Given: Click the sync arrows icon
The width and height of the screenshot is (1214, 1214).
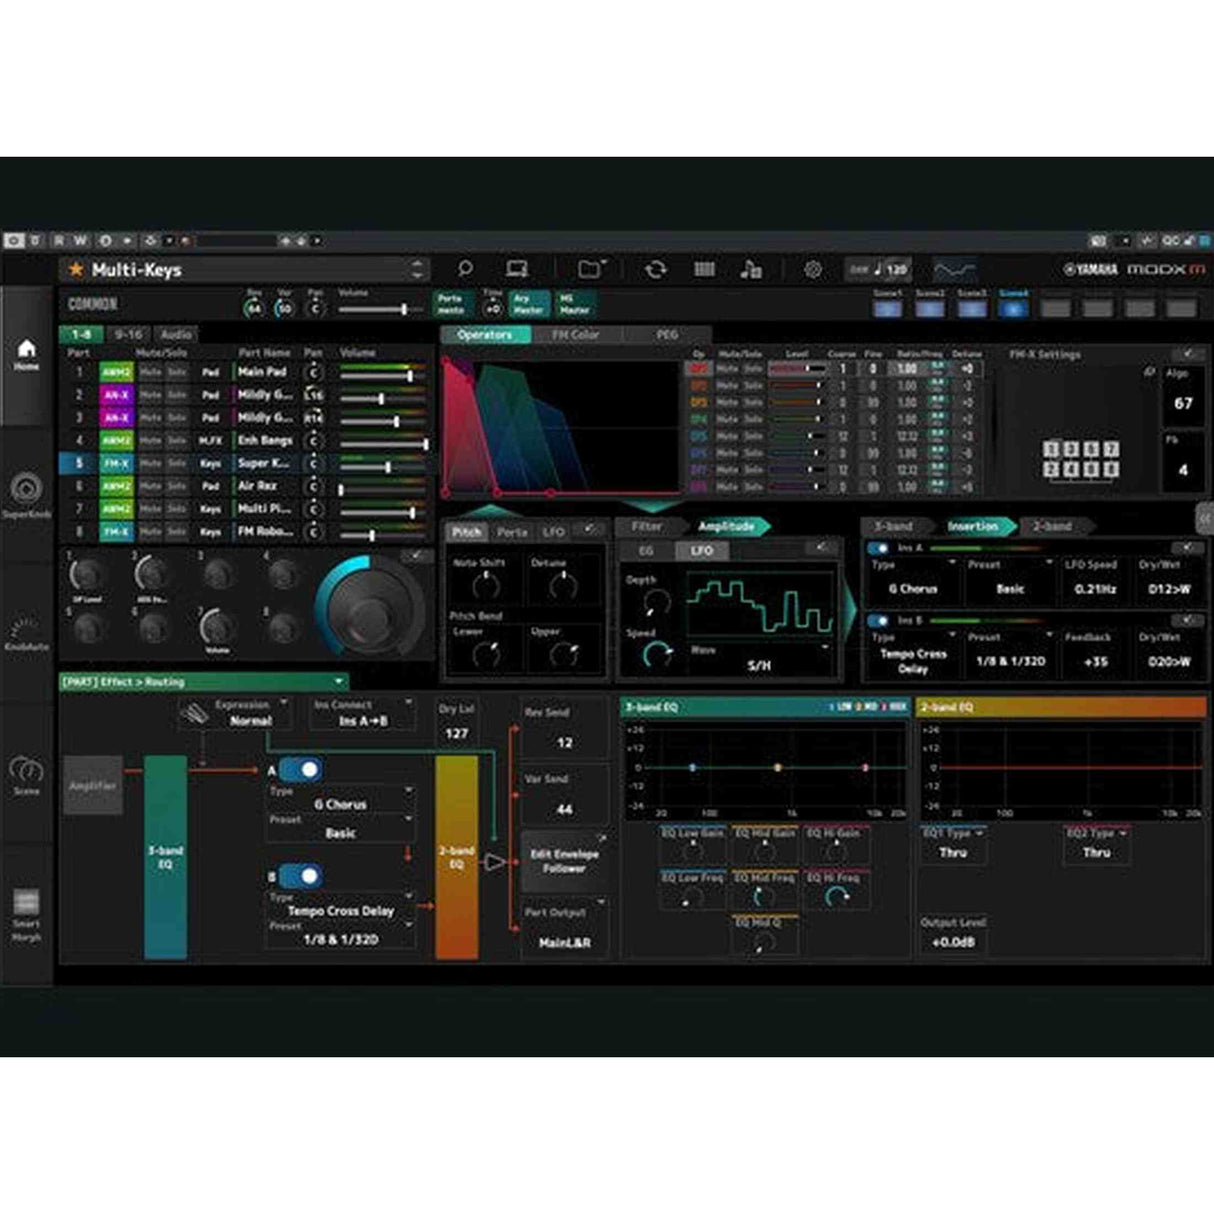Looking at the screenshot, I should coord(655,269).
